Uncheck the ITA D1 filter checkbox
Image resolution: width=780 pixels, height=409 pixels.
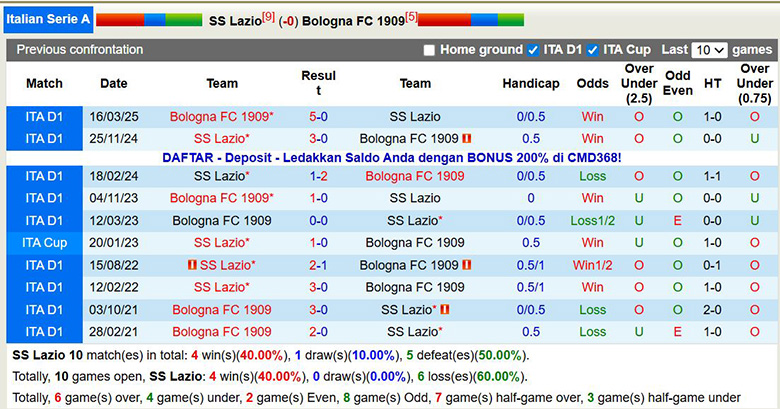(535, 50)
